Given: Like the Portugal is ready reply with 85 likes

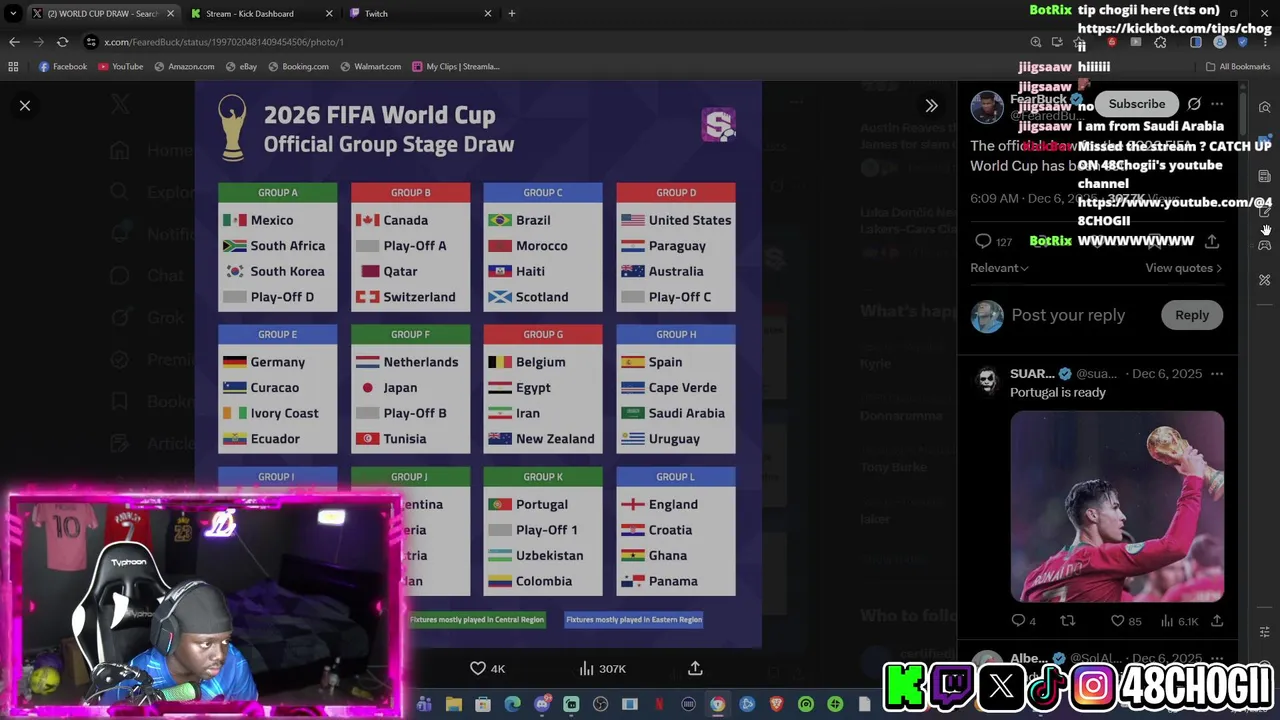Looking at the screenshot, I should (1126, 621).
